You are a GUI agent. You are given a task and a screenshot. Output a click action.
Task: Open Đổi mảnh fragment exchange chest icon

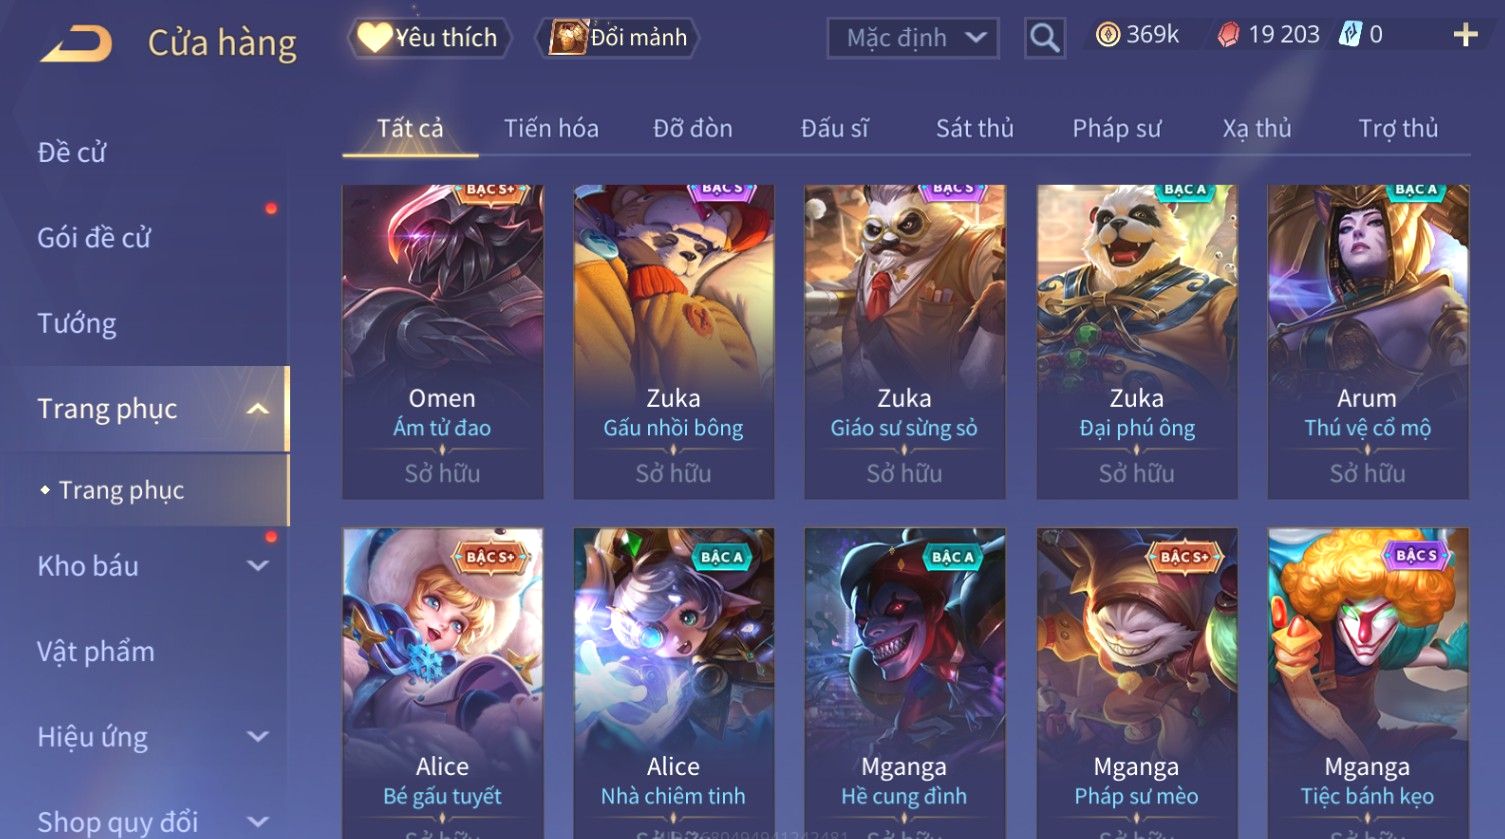click(567, 37)
